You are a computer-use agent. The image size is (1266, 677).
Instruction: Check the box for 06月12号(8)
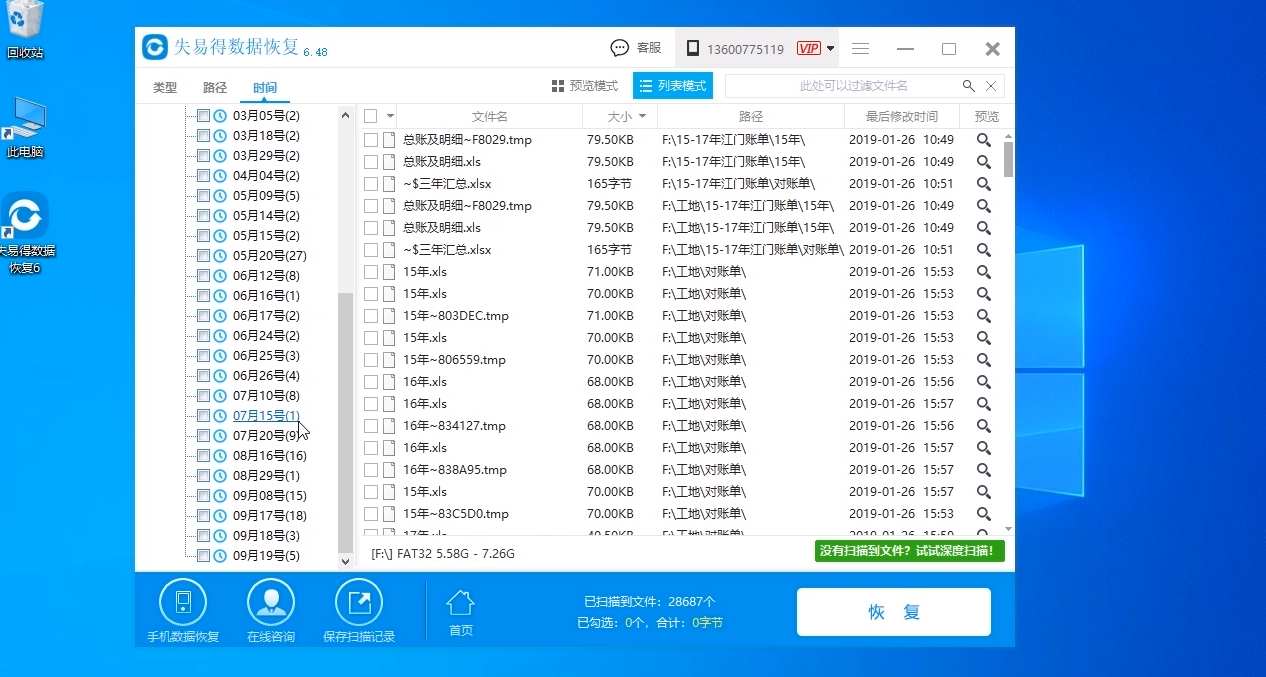(x=203, y=276)
